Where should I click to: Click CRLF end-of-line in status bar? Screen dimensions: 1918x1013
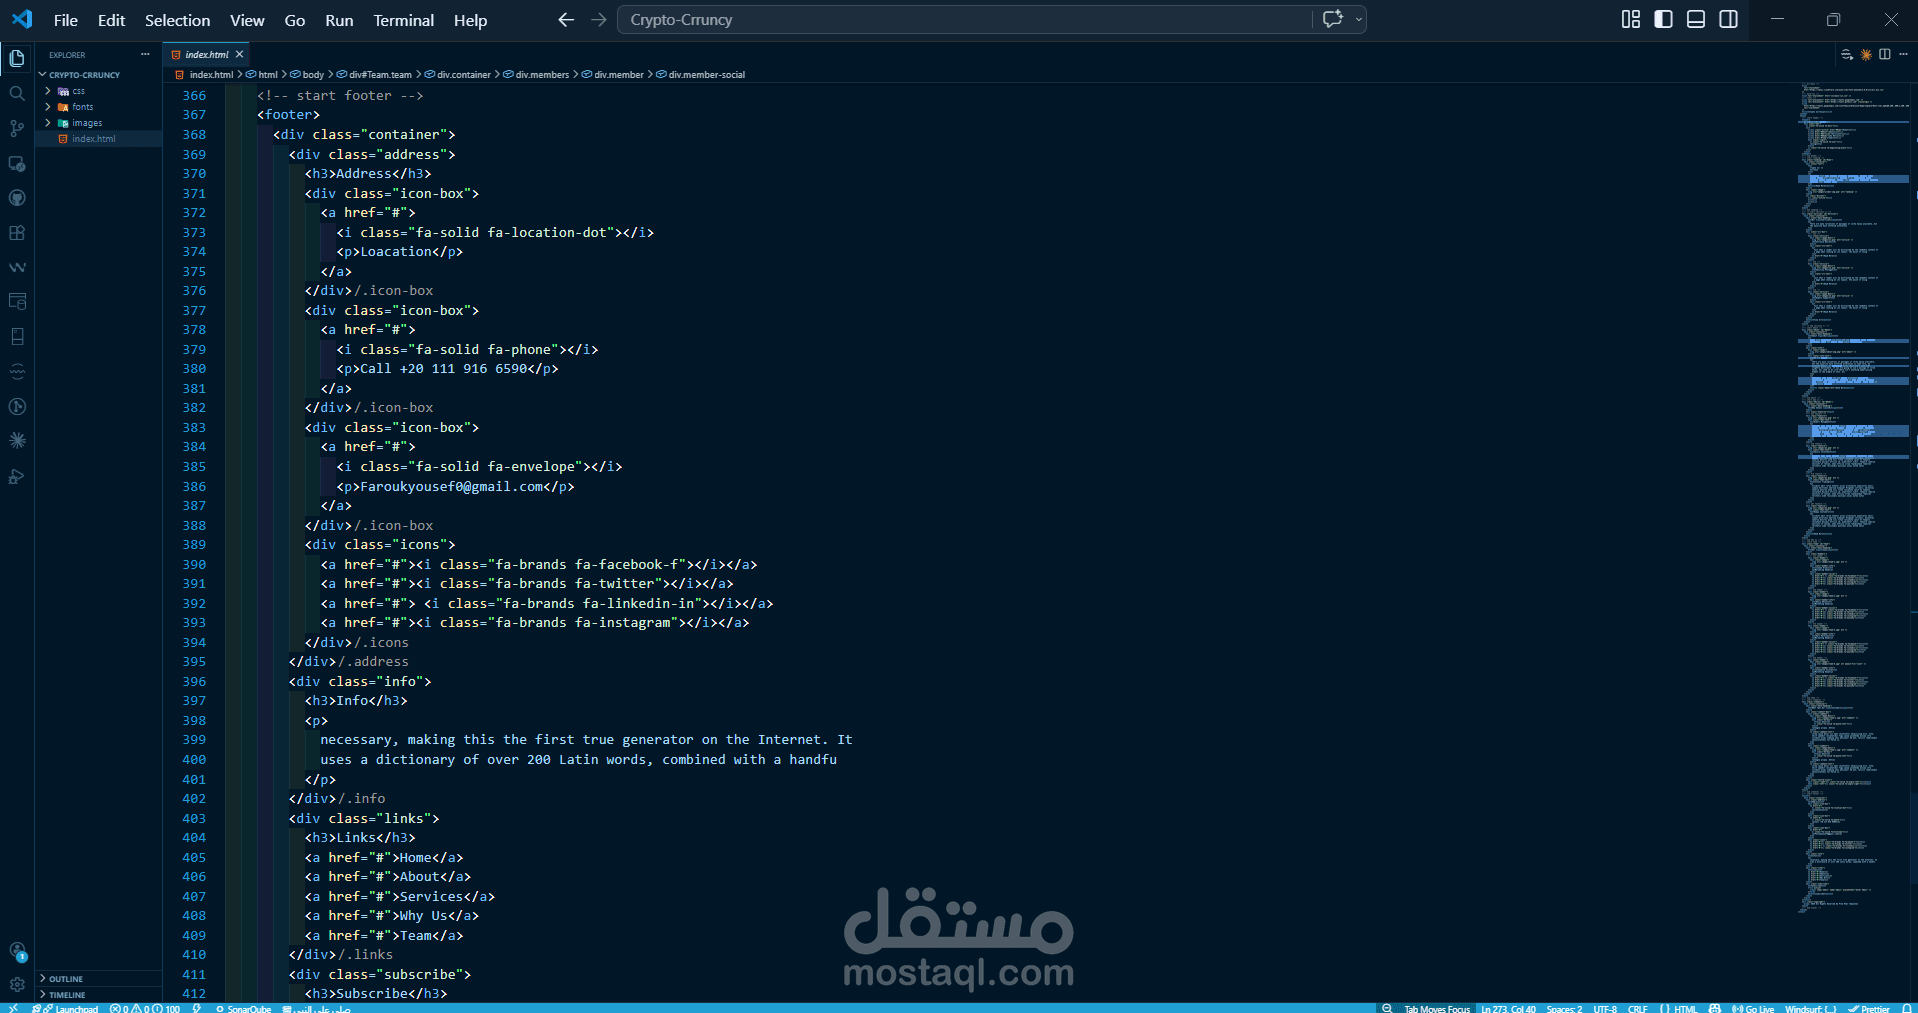click(1637, 1008)
